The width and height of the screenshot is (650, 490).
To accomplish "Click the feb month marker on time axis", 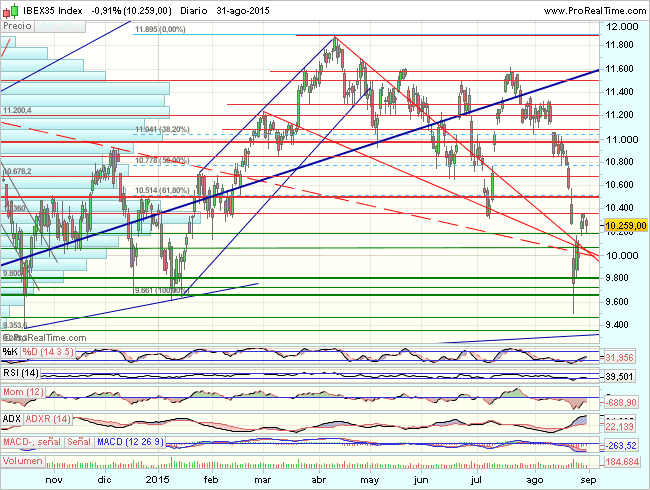I will pos(211,480).
